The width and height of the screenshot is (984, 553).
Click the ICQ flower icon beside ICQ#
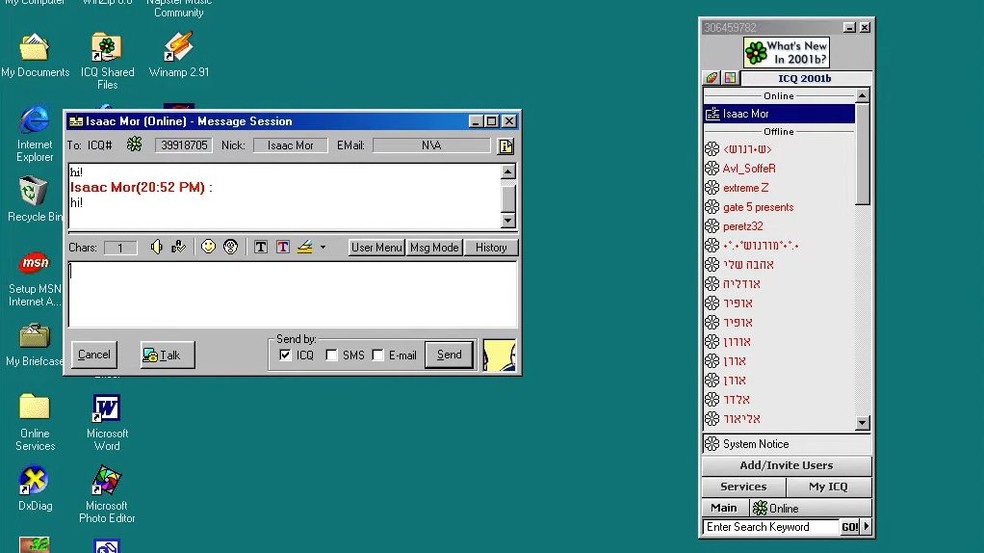134,145
